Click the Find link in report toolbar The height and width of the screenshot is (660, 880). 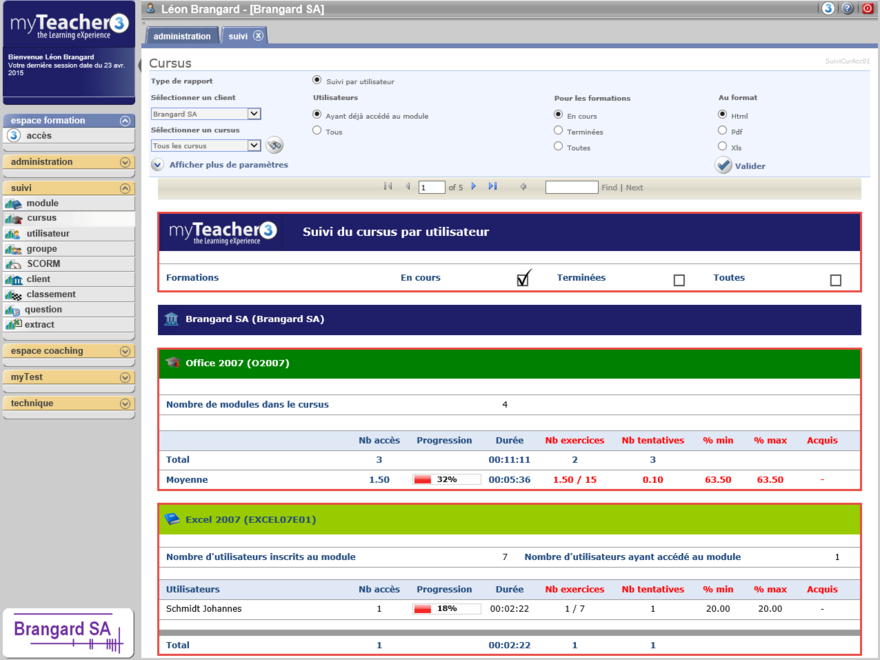pos(609,188)
